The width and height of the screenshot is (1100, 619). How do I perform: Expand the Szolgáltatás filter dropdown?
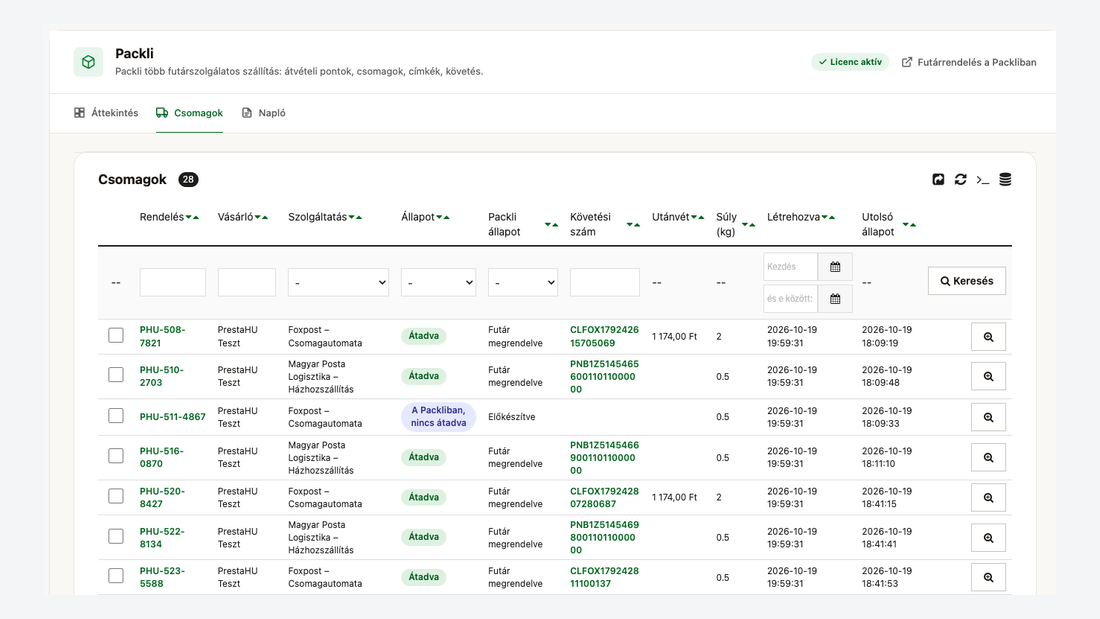click(x=338, y=282)
